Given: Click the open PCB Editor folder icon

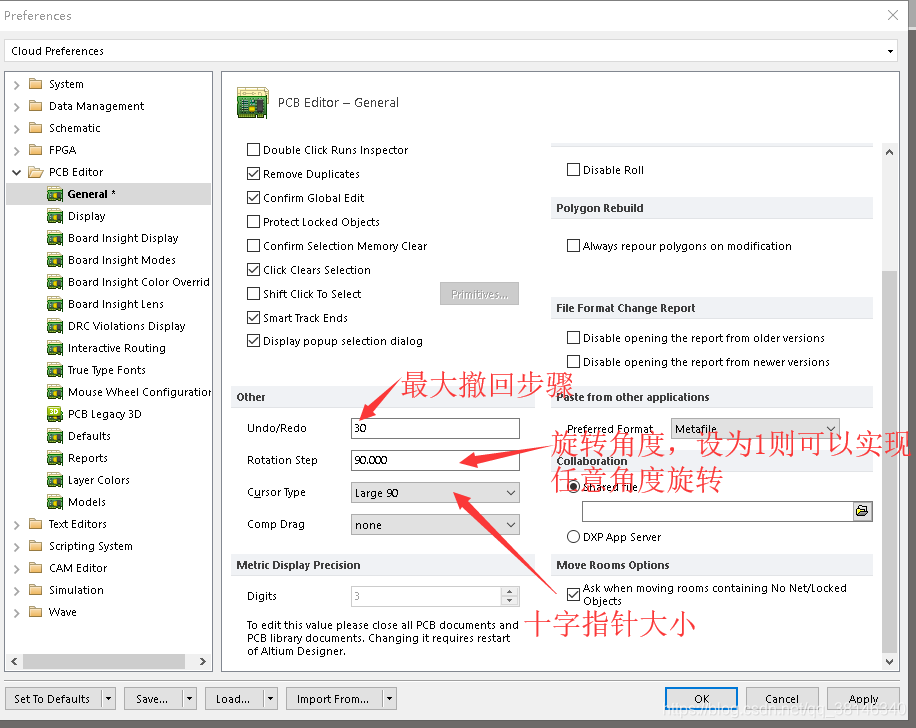Looking at the screenshot, I should coord(36,172).
